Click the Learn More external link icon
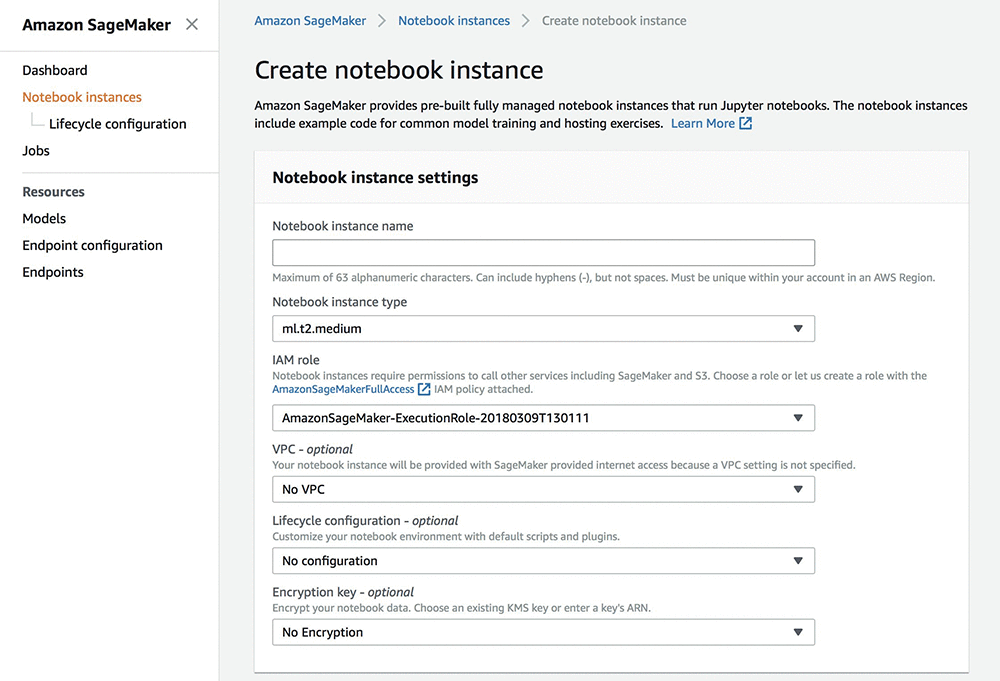The width and height of the screenshot is (1000, 681). click(x=745, y=124)
